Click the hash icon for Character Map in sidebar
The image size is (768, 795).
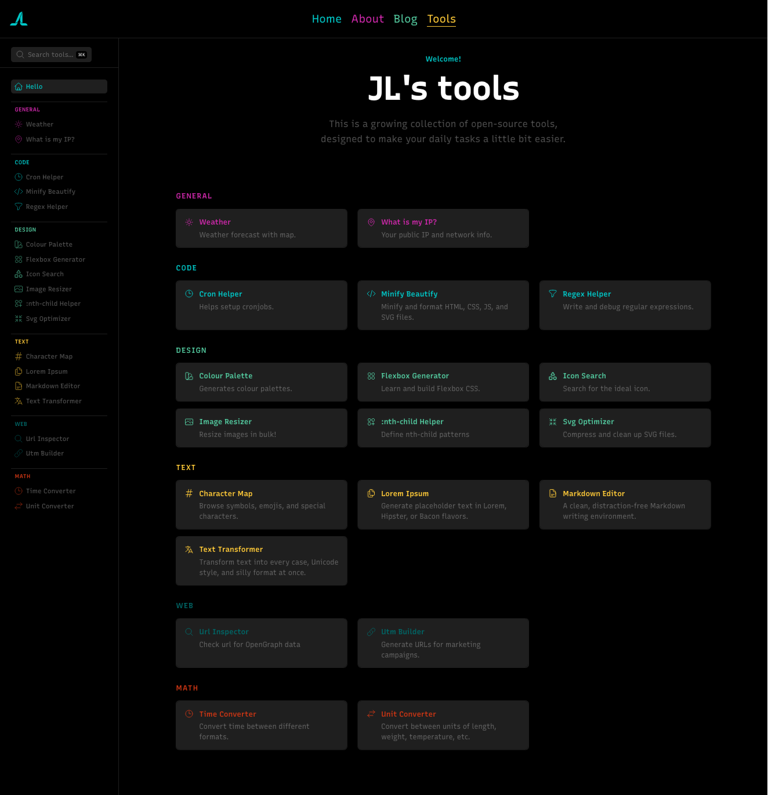click(18, 356)
